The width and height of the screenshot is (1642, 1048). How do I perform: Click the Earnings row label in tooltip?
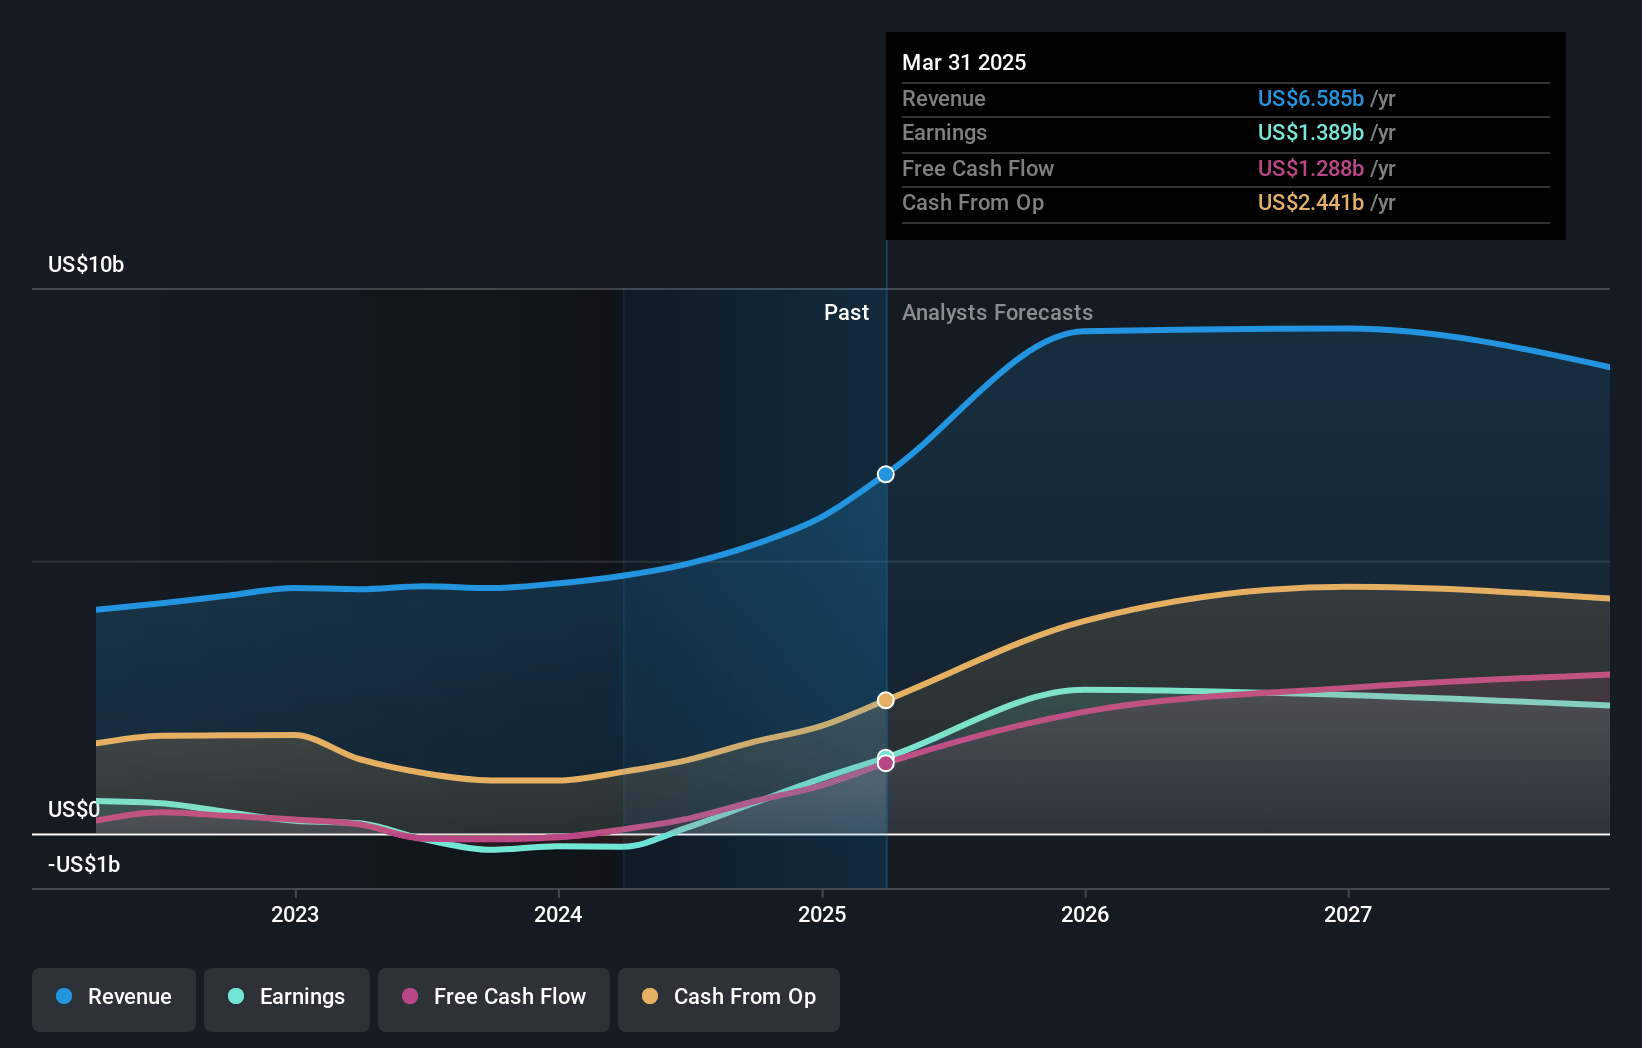pos(944,132)
